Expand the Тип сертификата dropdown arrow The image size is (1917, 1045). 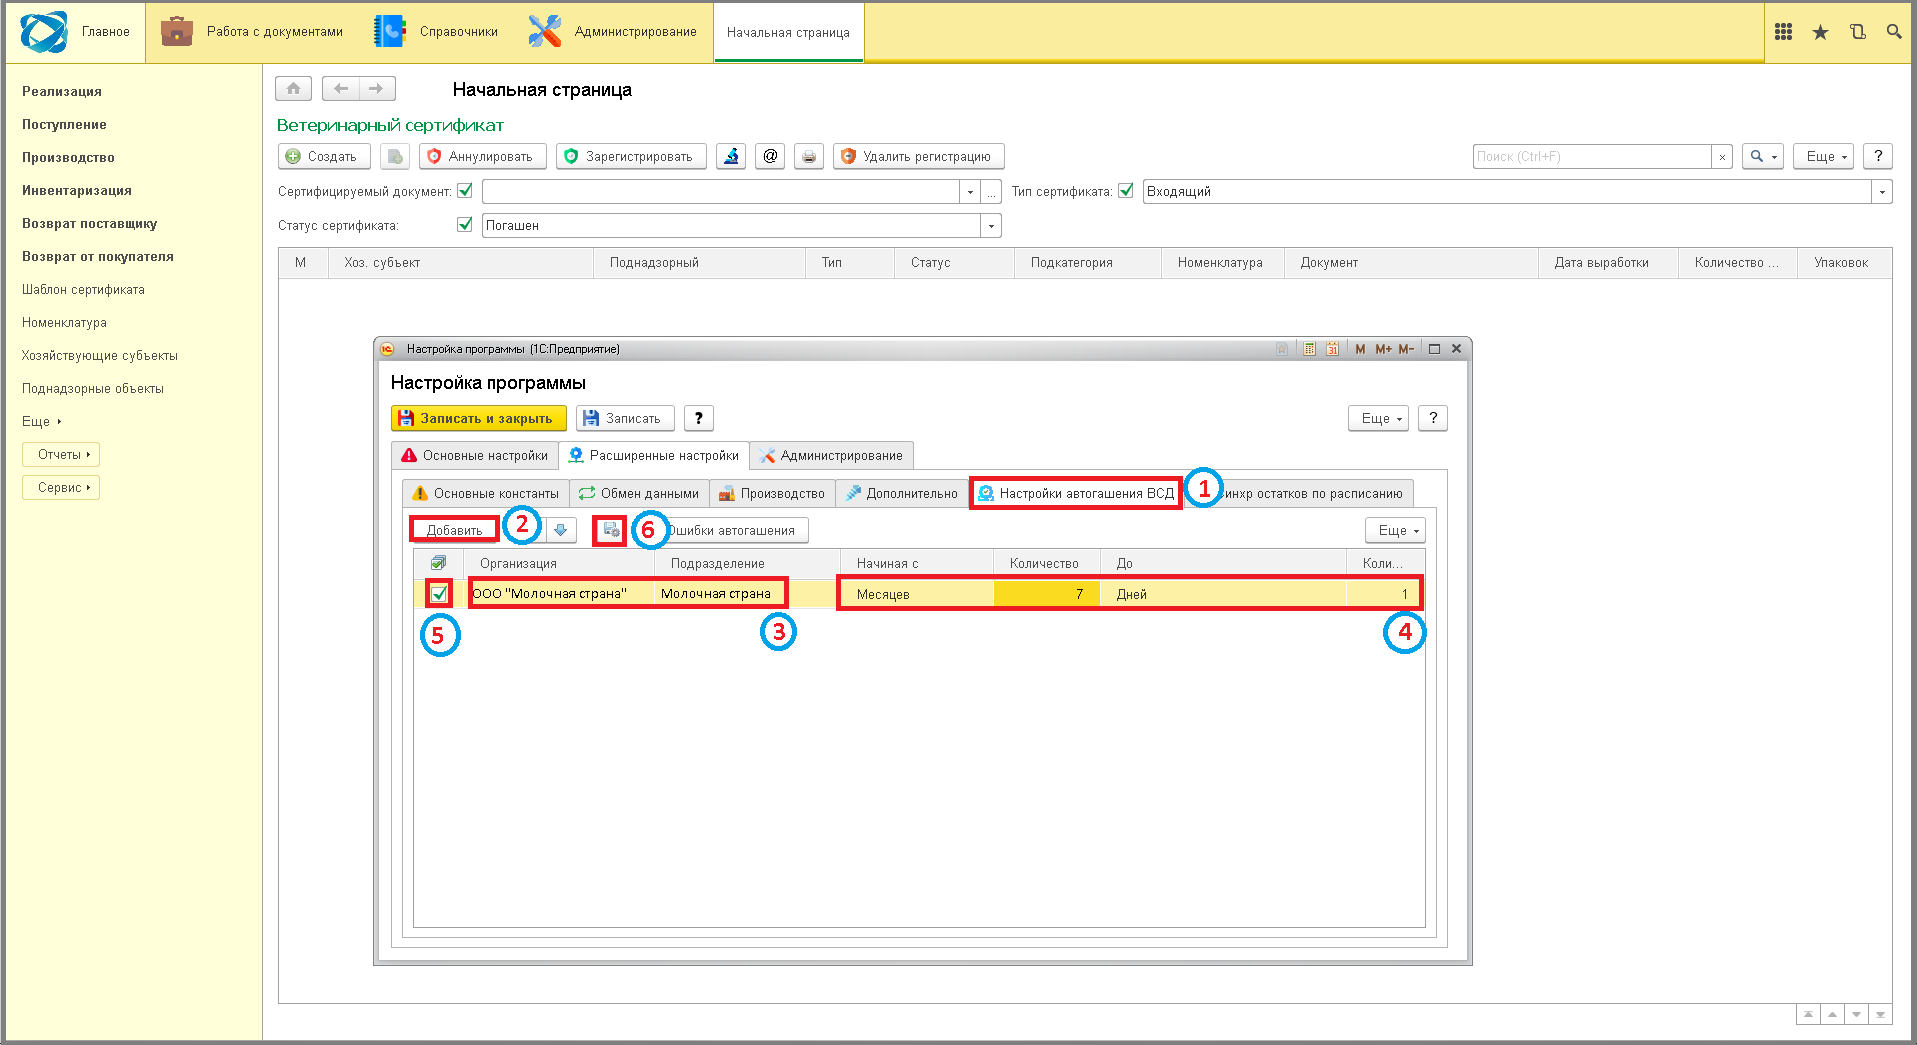(1882, 191)
